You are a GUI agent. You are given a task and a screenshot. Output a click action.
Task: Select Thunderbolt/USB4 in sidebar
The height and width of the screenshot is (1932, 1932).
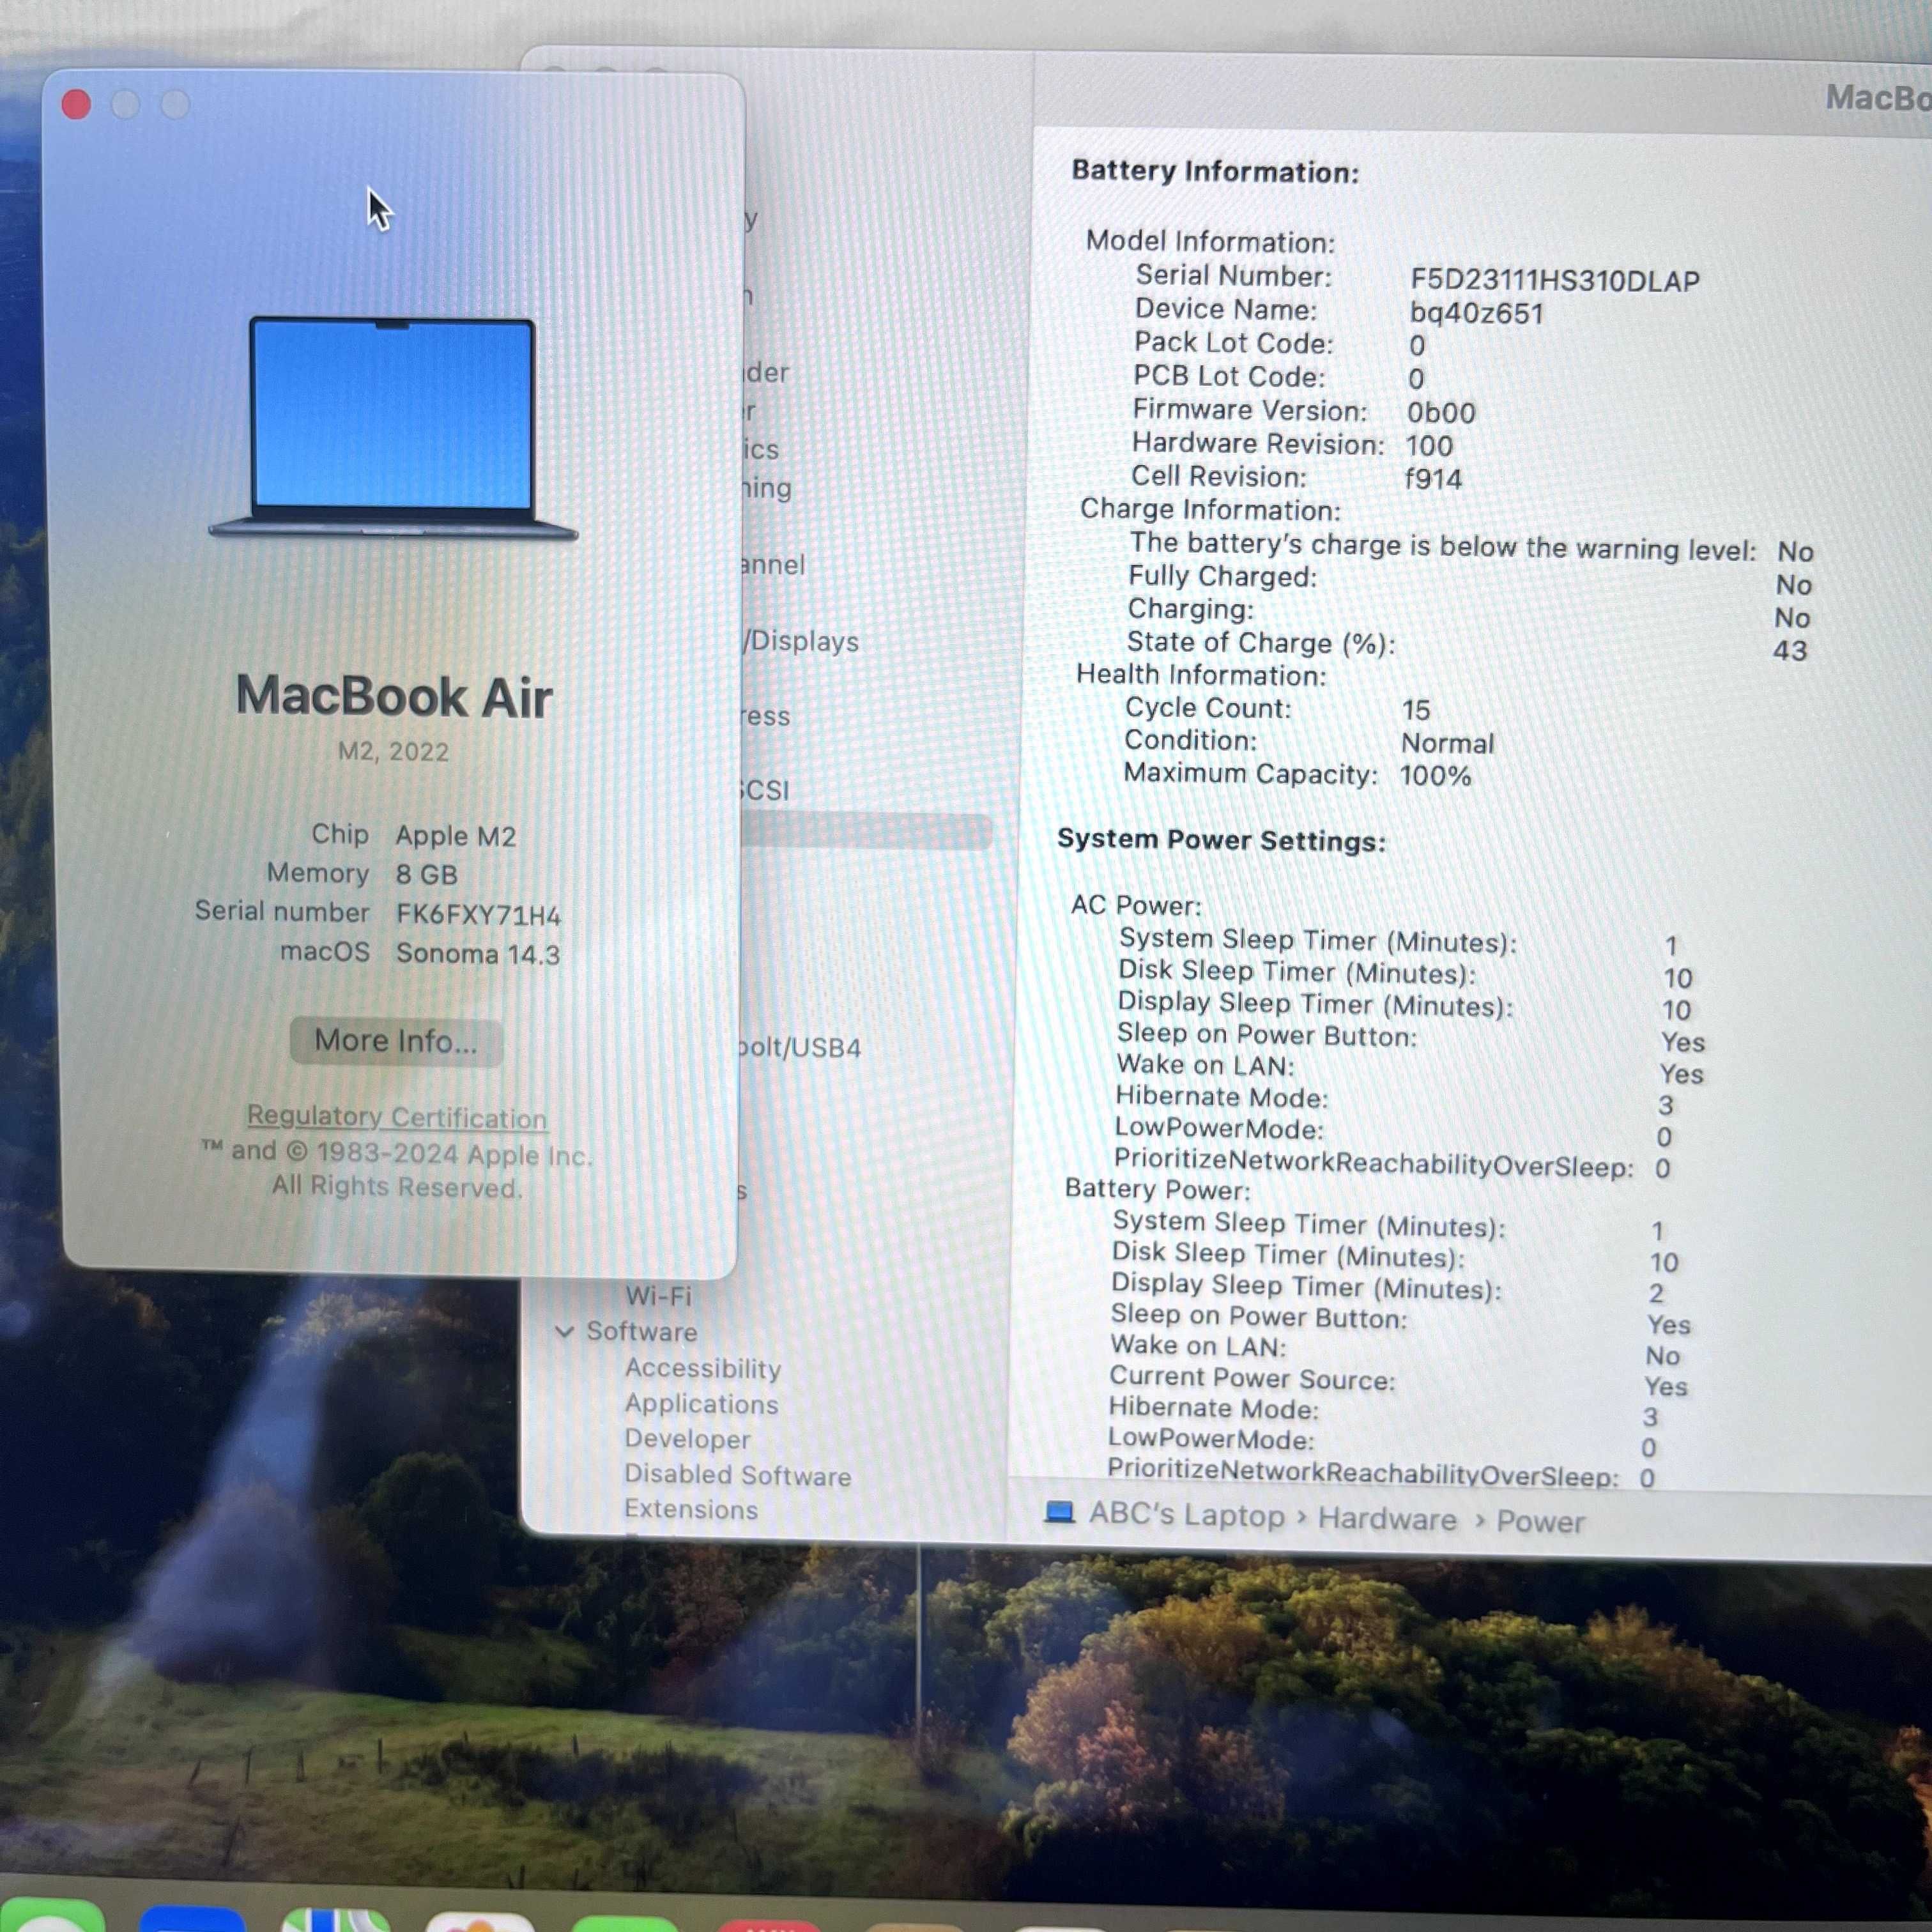click(x=800, y=1048)
